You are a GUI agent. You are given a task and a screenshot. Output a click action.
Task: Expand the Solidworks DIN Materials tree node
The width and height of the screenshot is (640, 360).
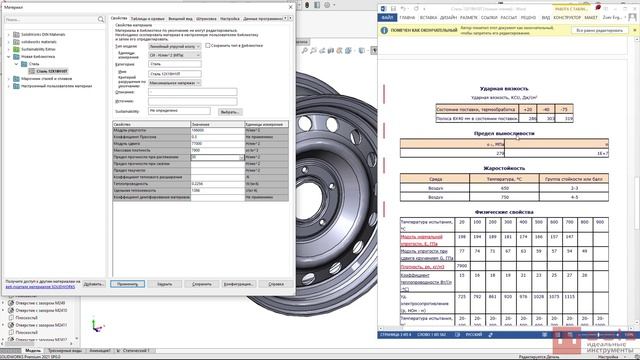click(9, 35)
